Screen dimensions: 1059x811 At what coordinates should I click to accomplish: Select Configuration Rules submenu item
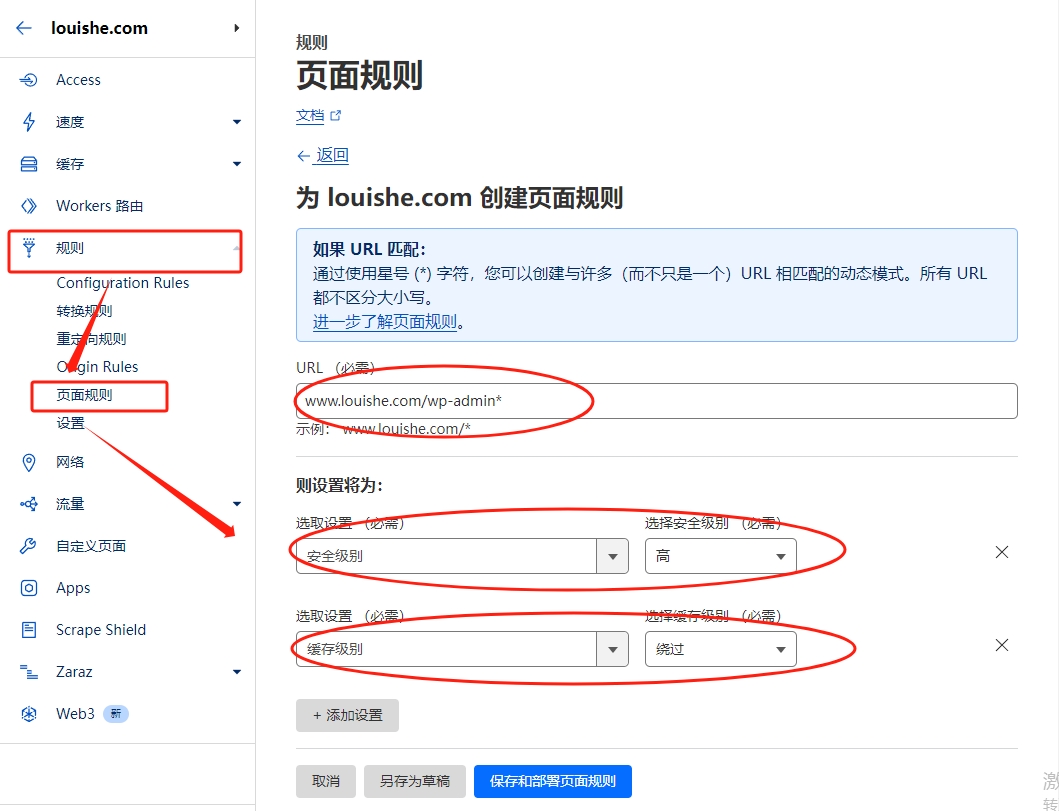tap(123, 283)
